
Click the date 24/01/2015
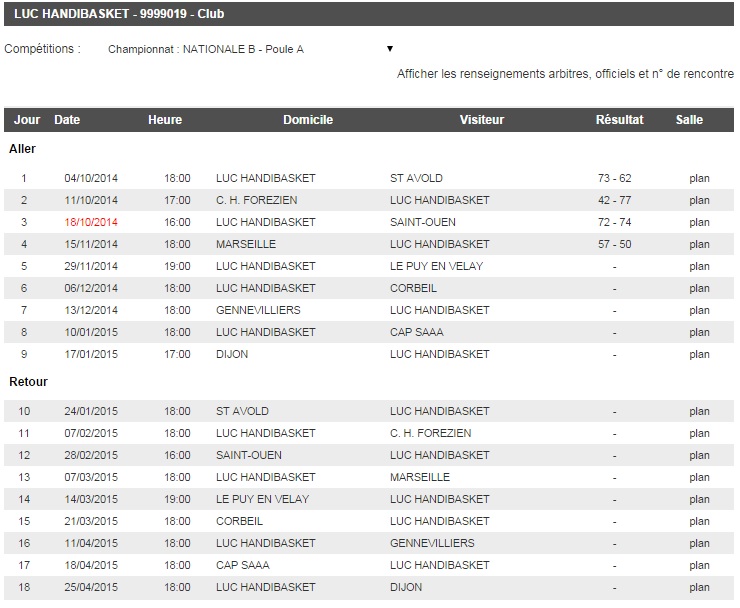point(91,411)
